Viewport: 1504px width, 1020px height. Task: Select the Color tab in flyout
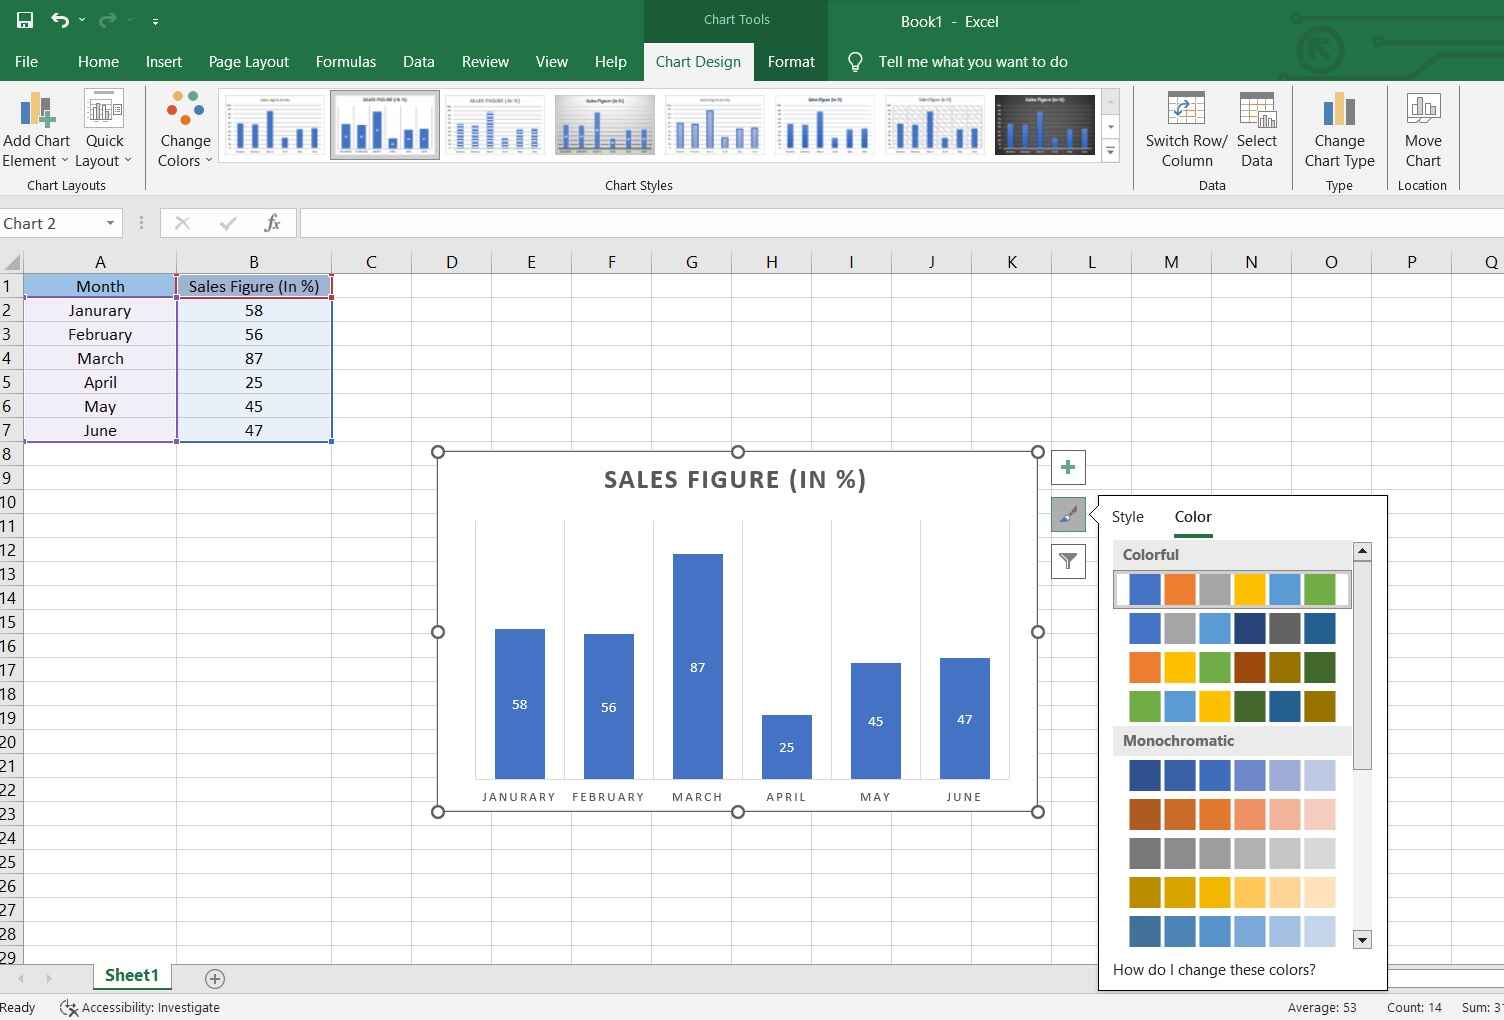pos(1193,517)
